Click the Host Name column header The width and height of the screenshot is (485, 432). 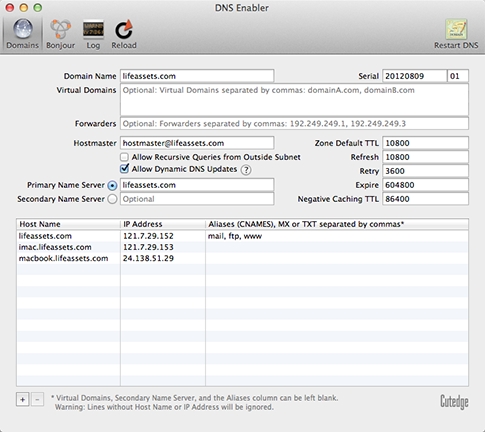[68, 224]
